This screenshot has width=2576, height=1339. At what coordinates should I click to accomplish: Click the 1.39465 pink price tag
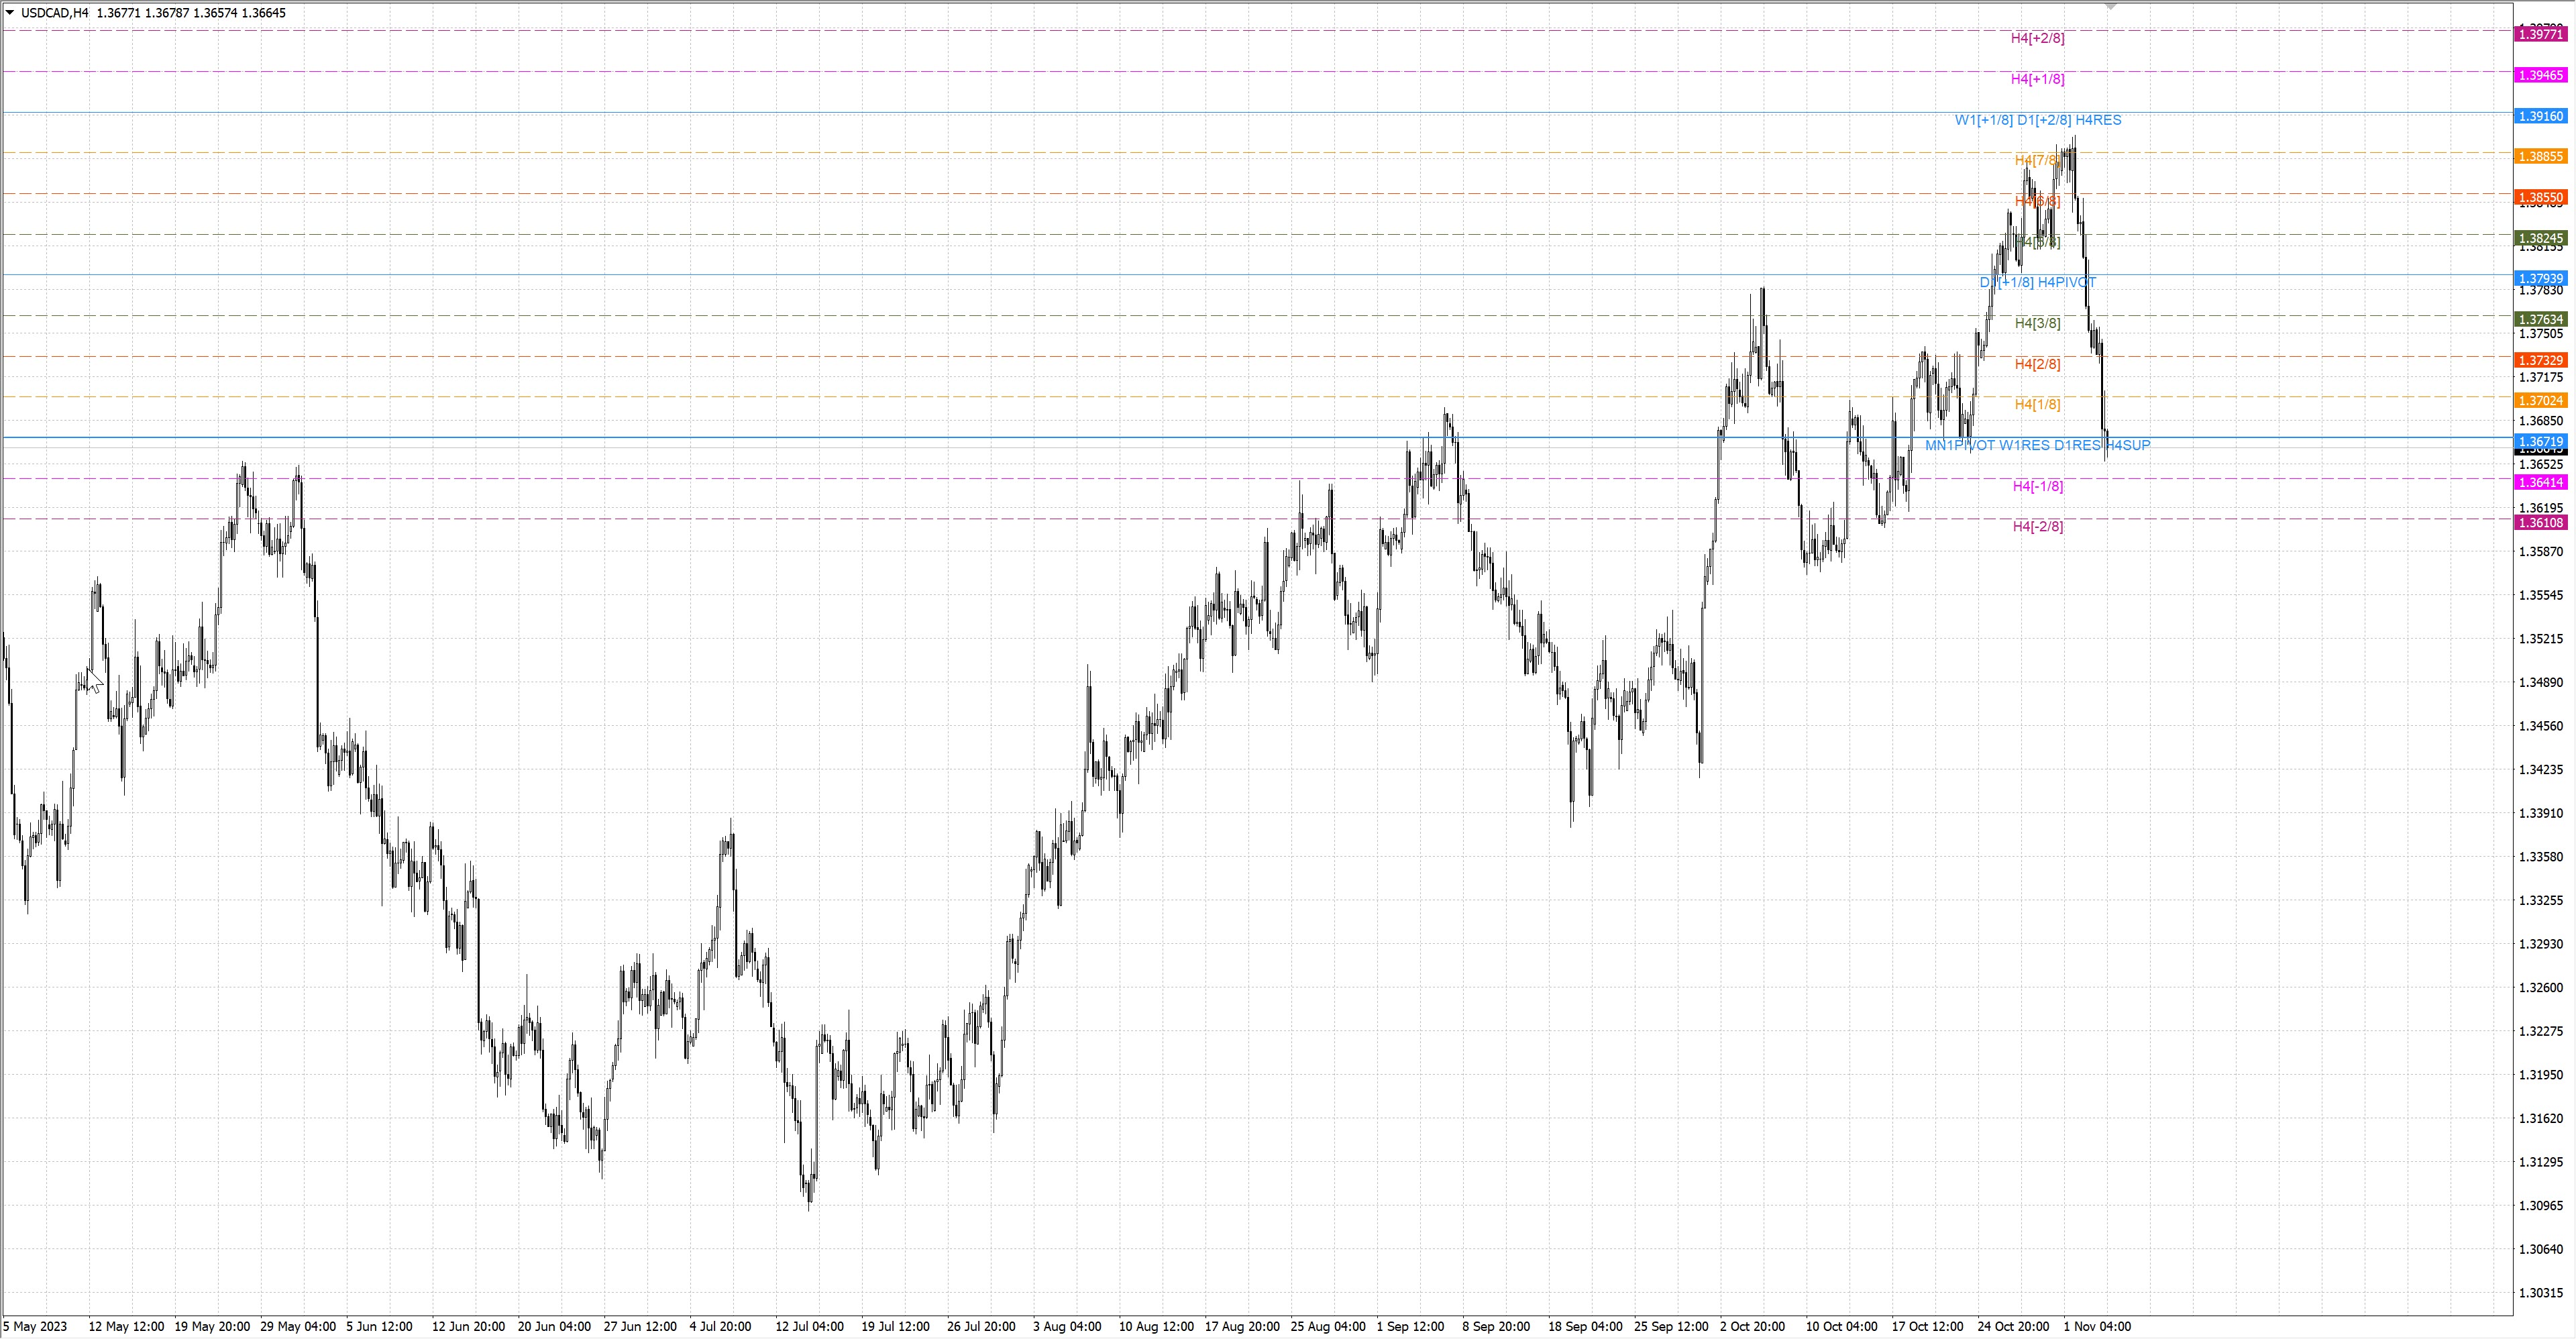click(x=2540, y=75)
